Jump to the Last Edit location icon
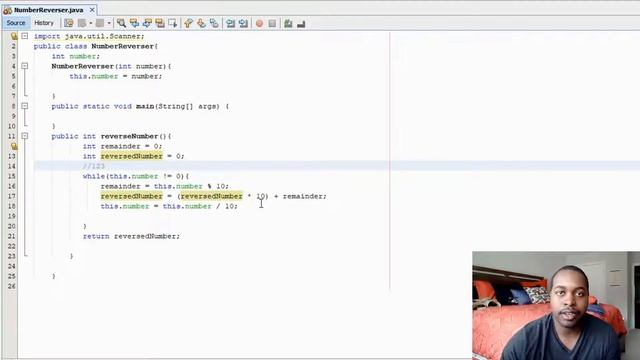The image size is (640, 360). tap(69, 23)
